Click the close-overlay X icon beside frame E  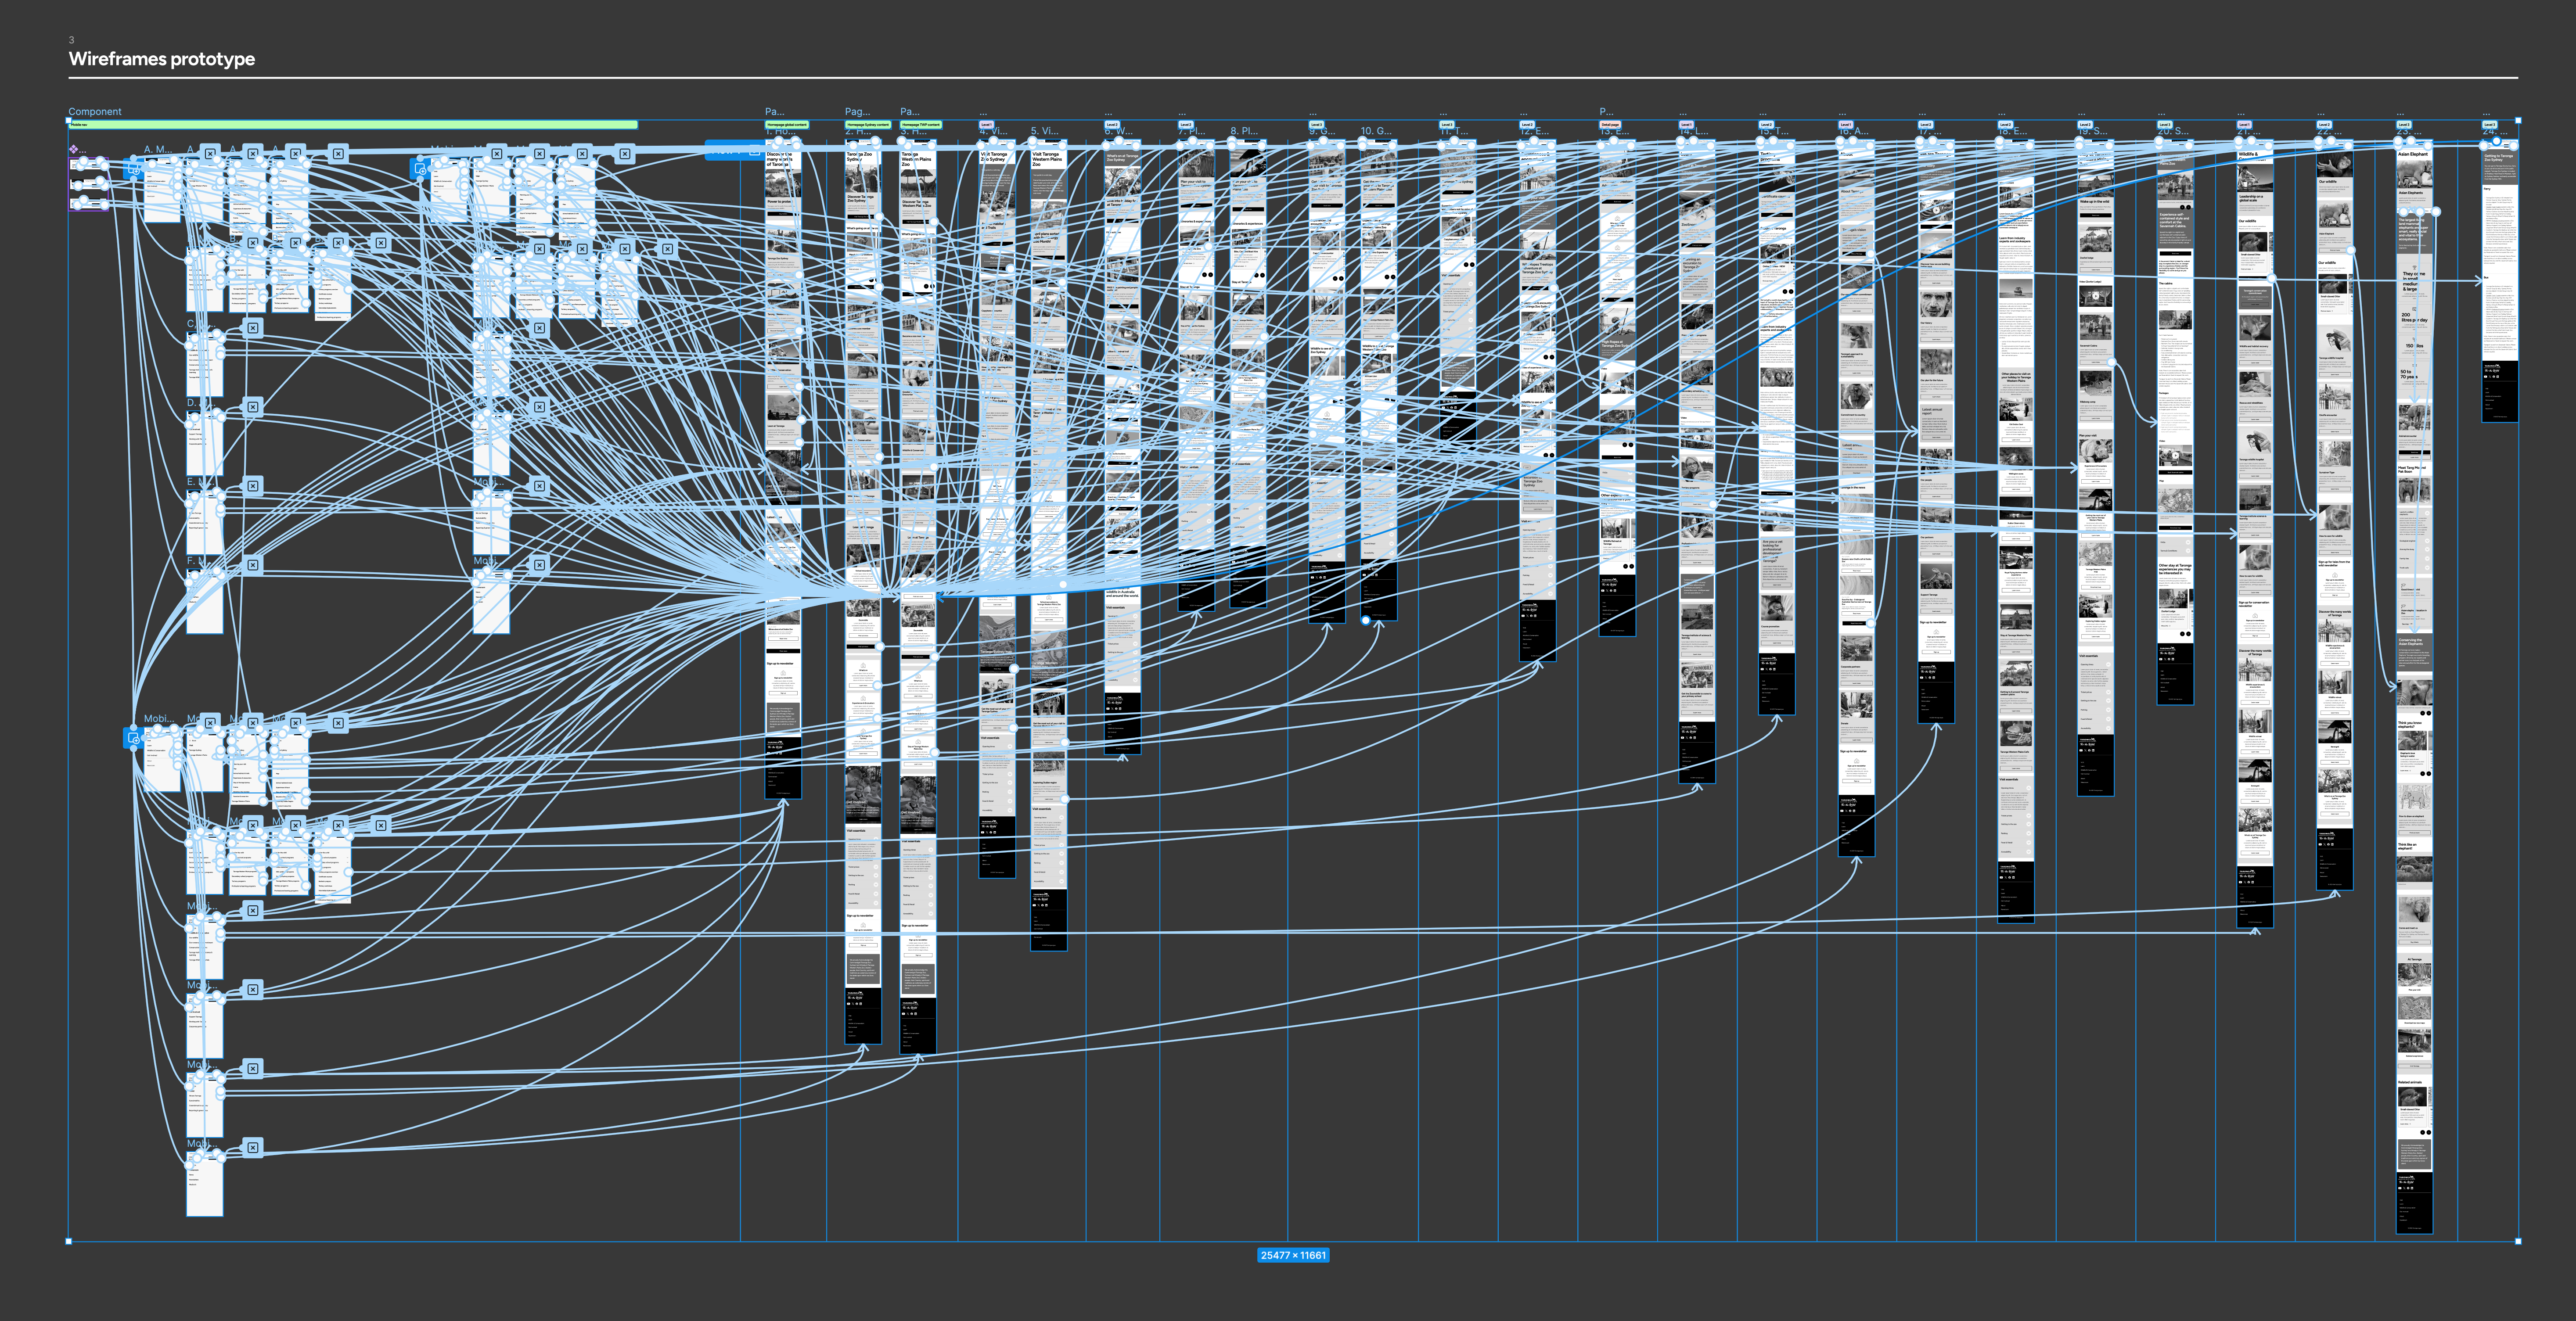(x=253, y=486)
